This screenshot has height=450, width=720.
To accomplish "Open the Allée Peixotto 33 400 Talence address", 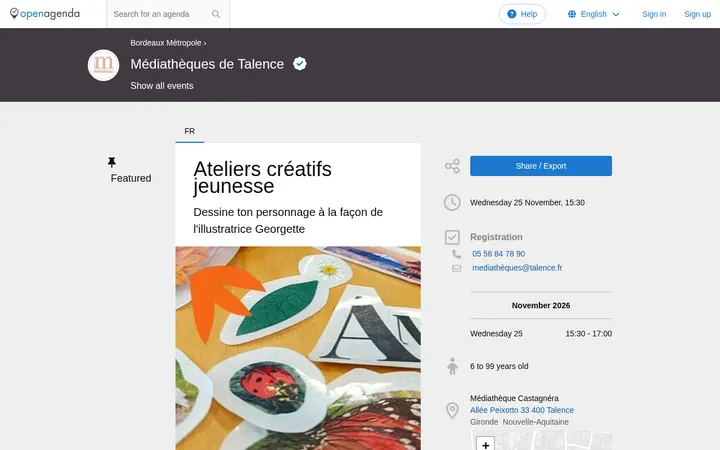I will [x=522, y=410].
